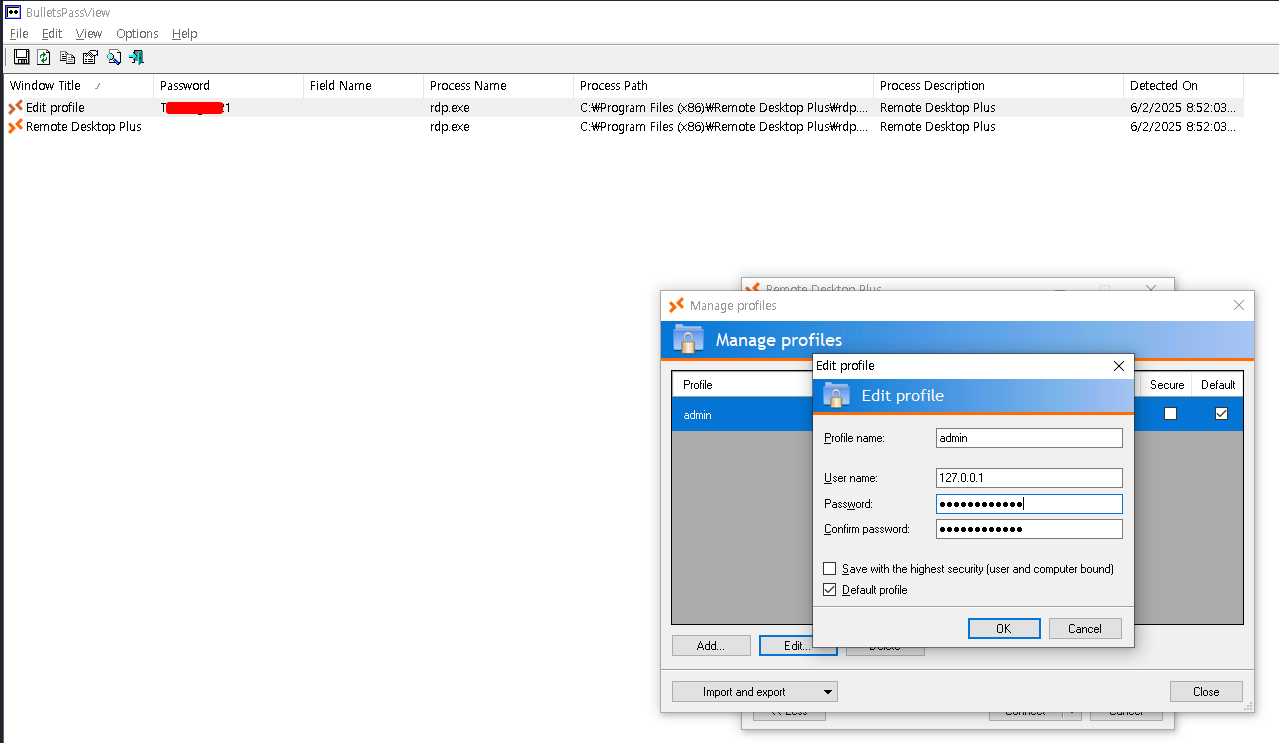
Task: Click the Save Selected Items toolbar icon
Action: click(21, 57)
